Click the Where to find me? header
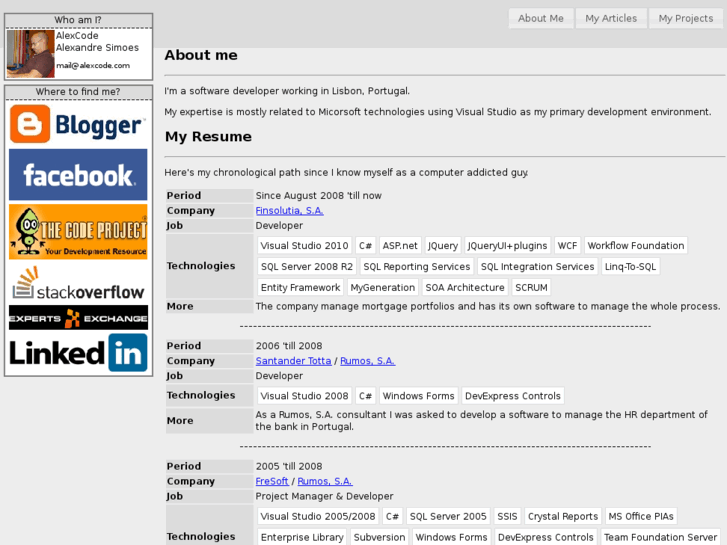 78,92
